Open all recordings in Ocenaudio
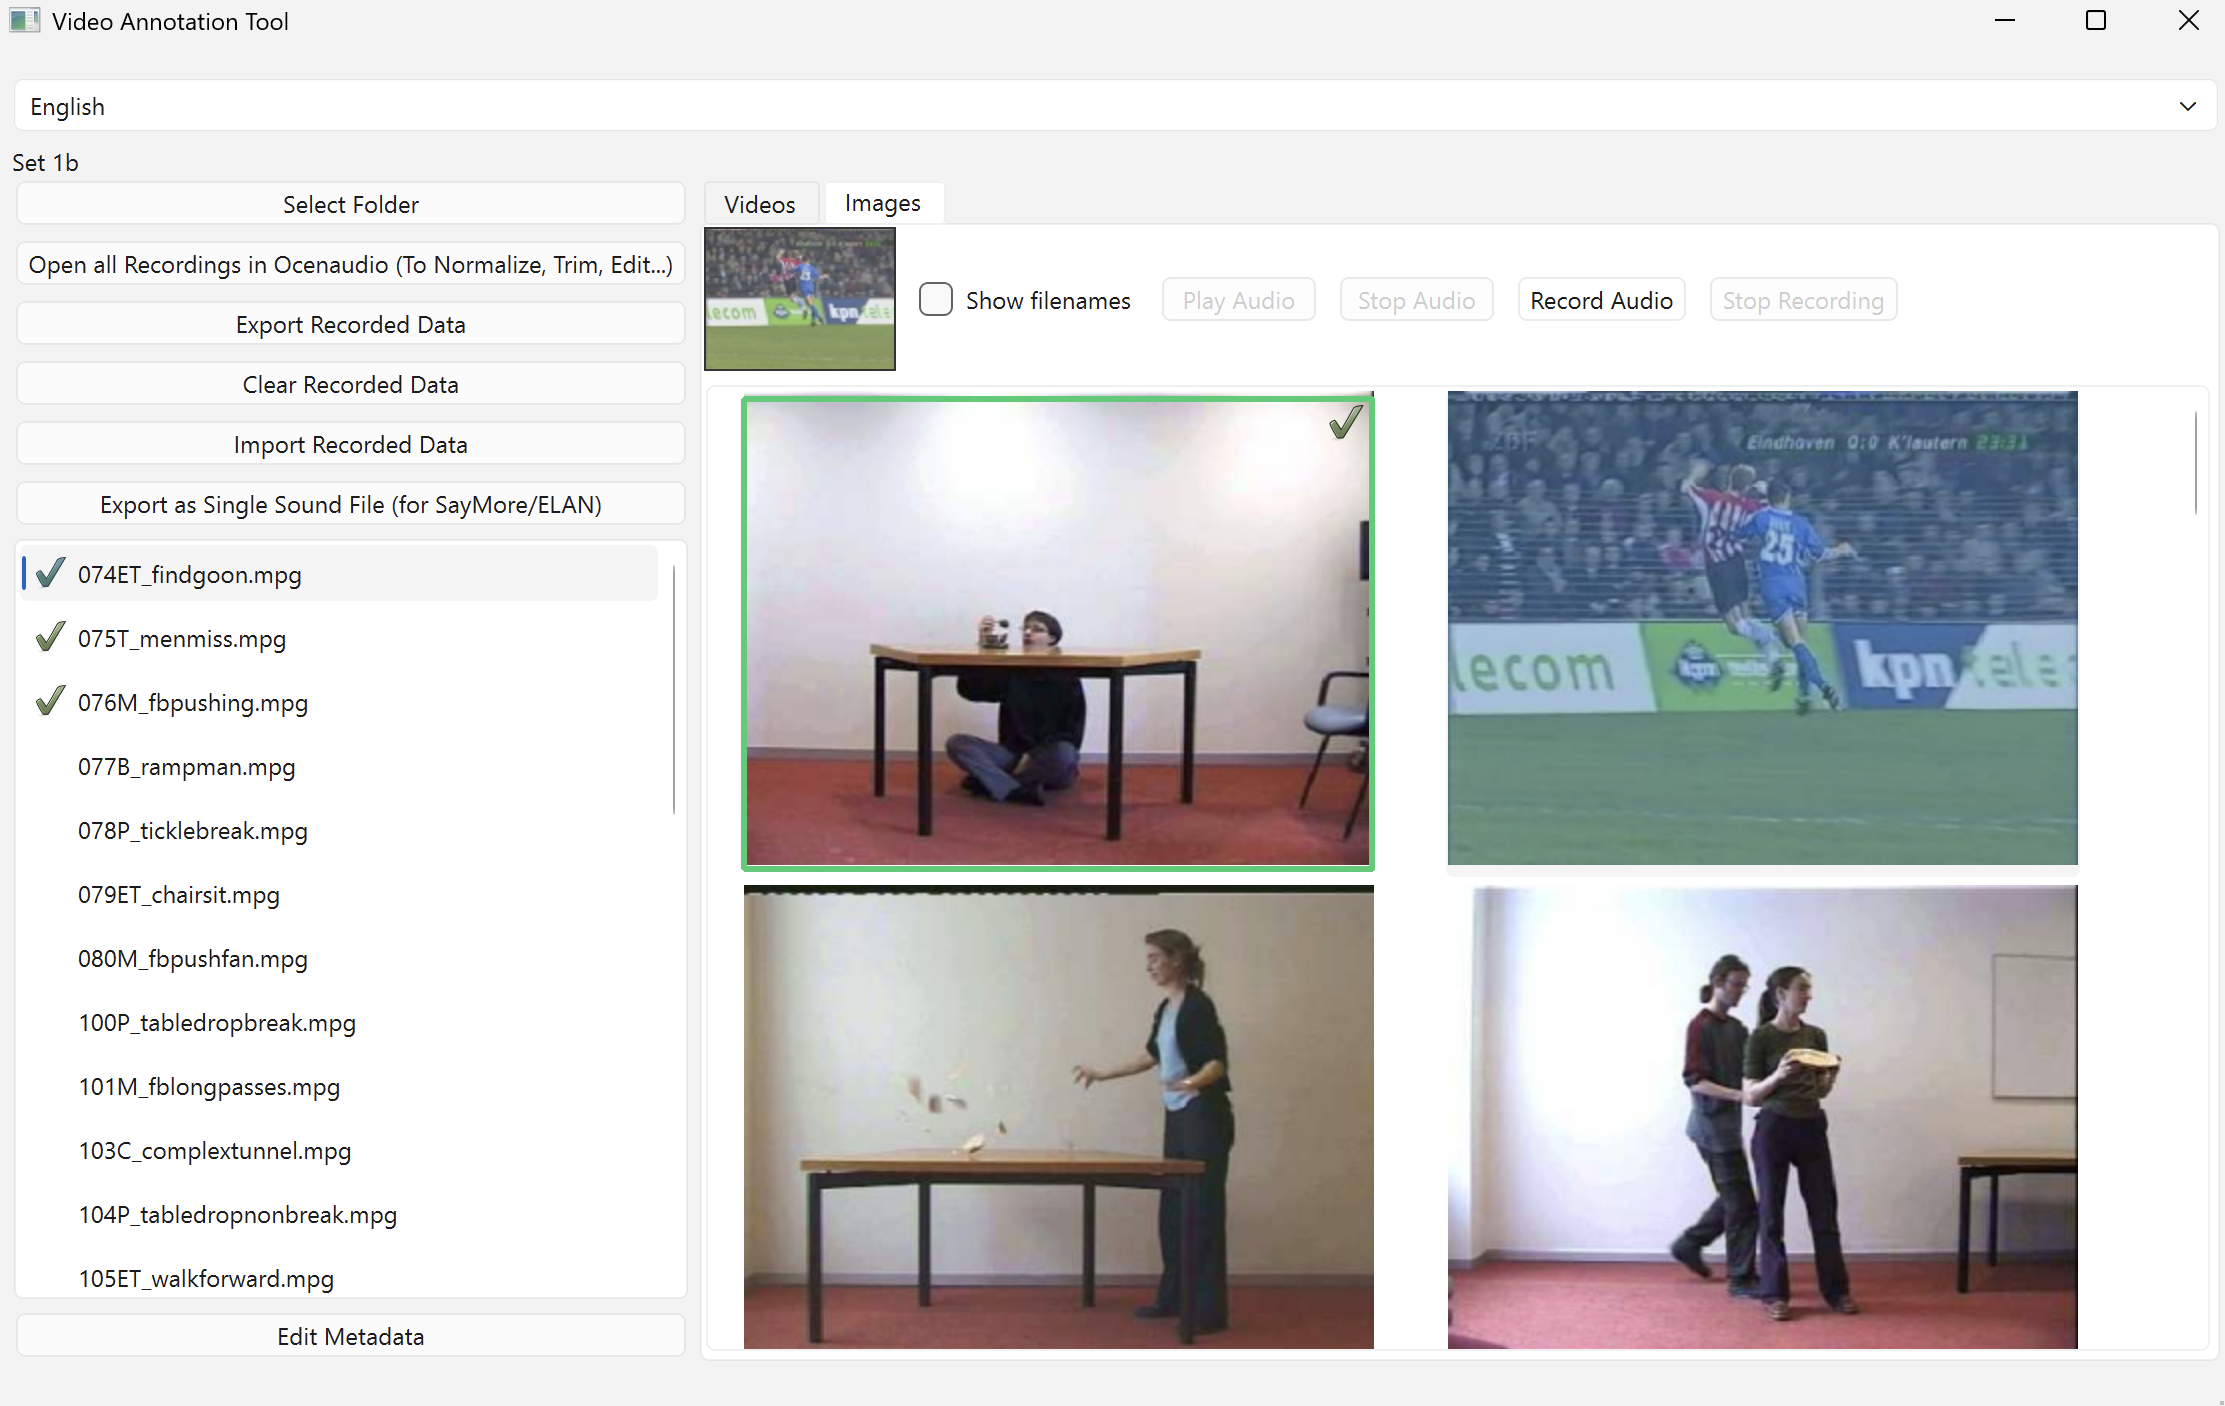This screenshot has width=2225, height=1406. coord(350,264)
